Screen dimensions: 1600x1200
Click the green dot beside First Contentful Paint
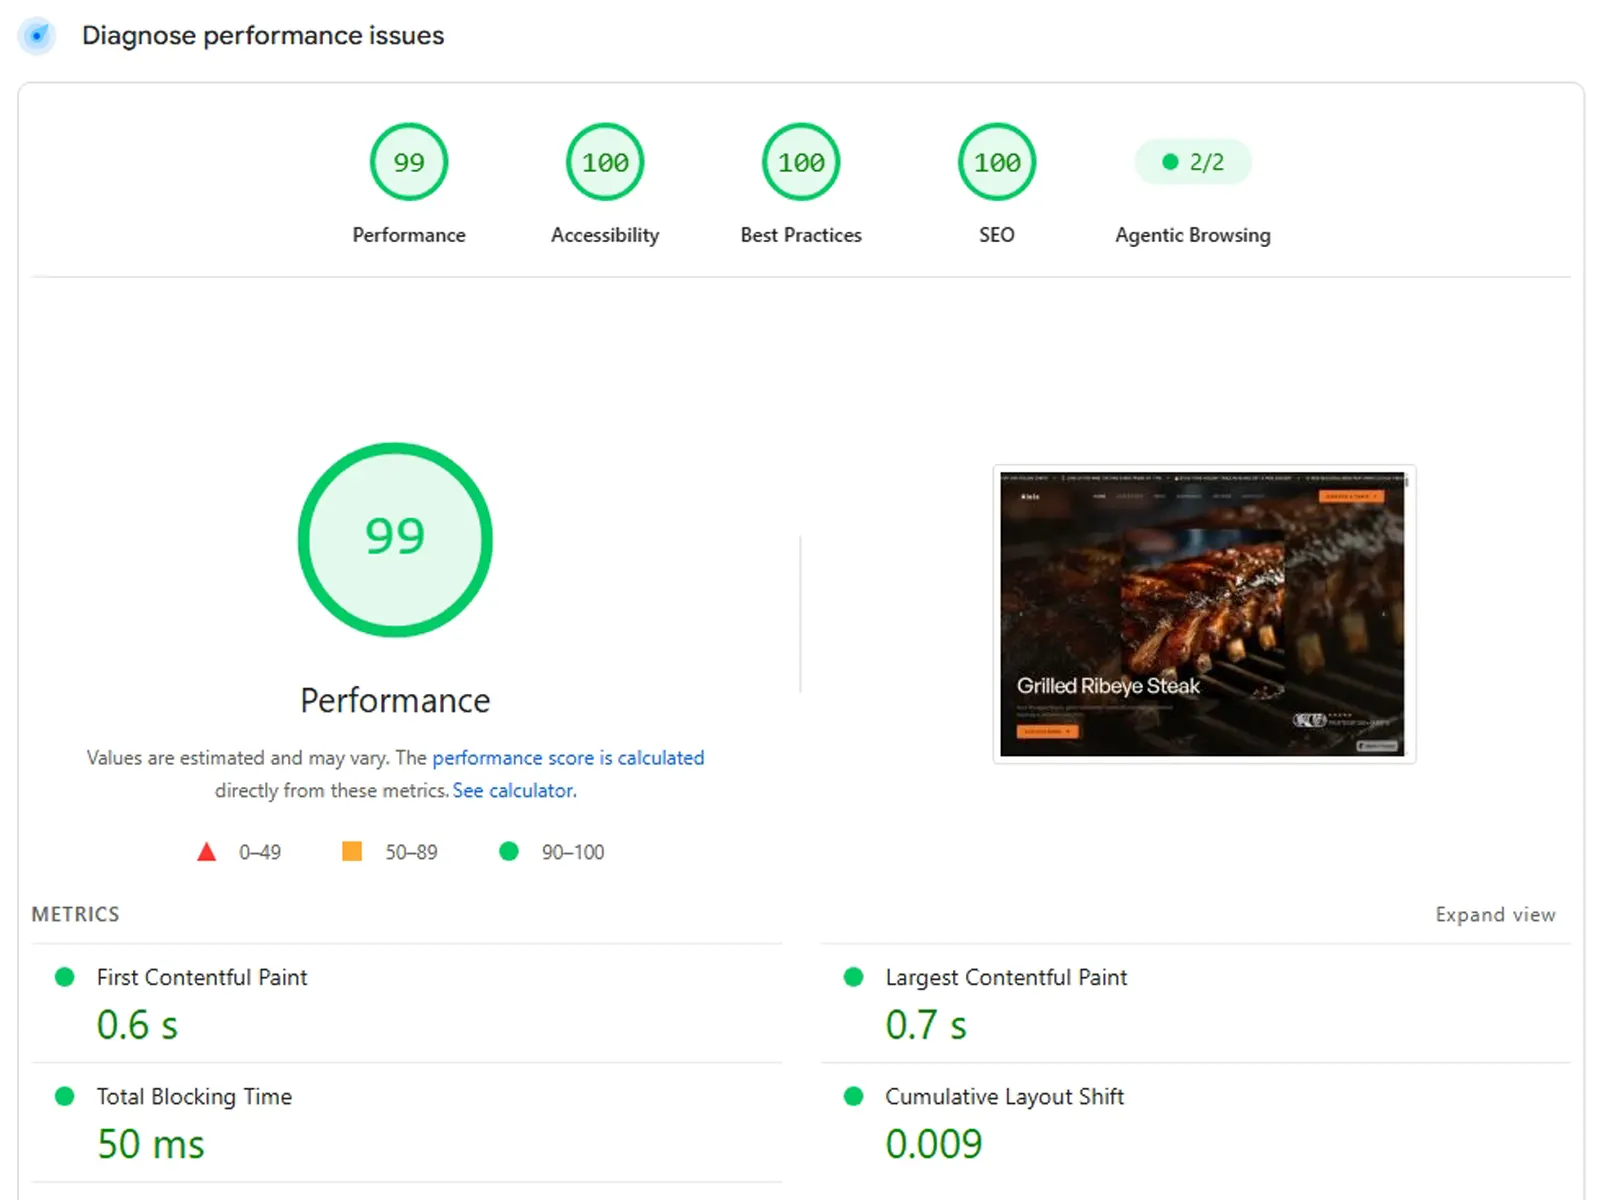65,977
